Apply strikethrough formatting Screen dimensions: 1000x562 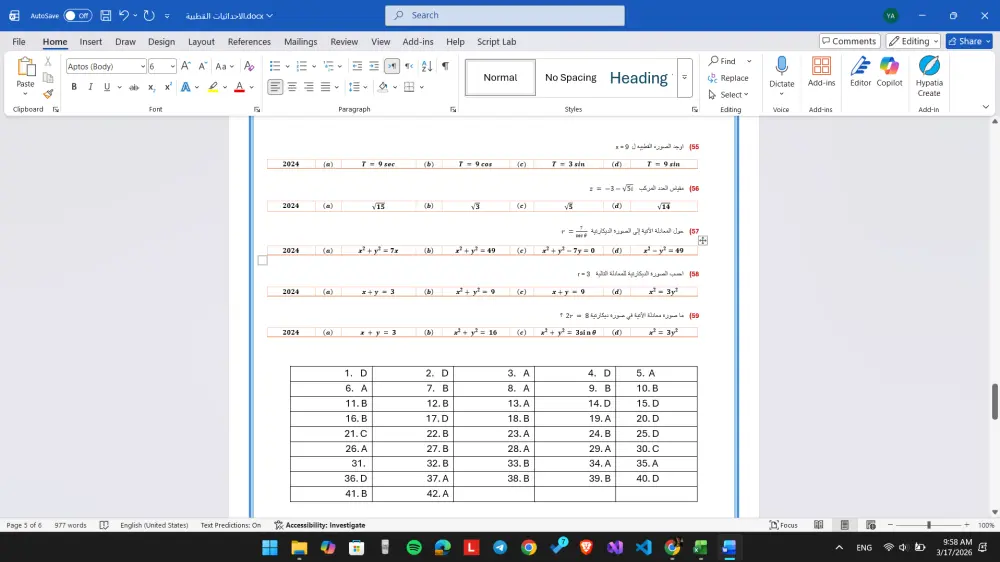coord(134,87)
